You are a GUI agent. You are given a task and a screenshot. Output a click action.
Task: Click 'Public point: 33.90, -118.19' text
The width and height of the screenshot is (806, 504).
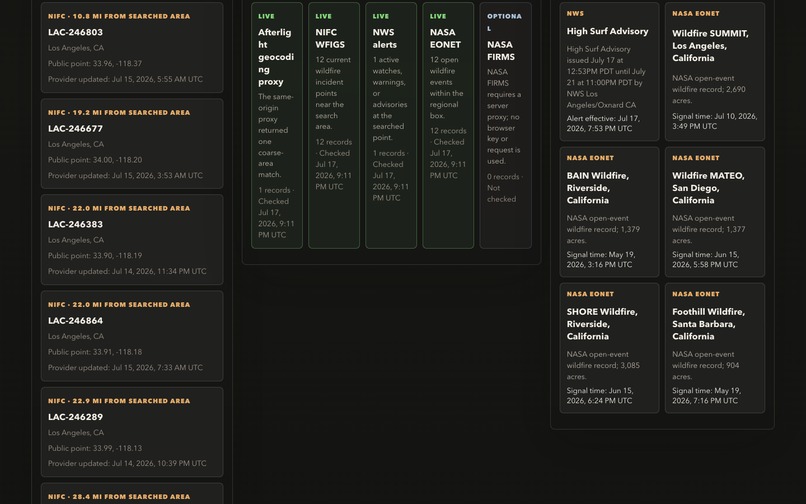[x=95, y=256]
